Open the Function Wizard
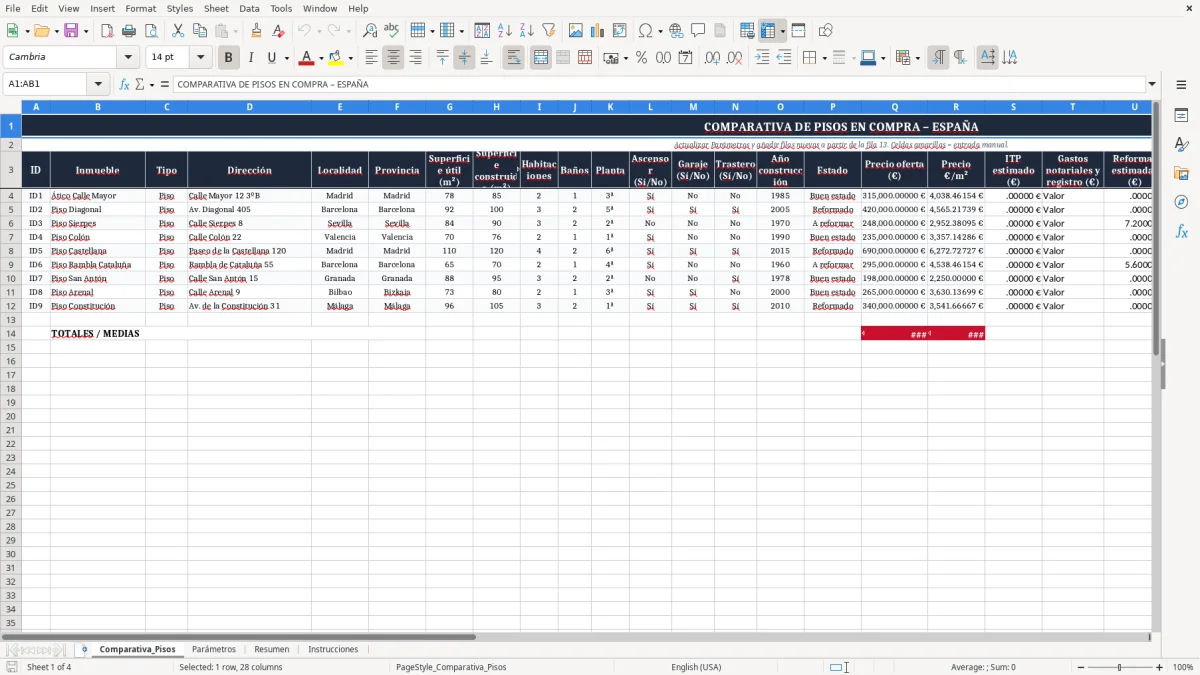1200x675 pixels. 124,84
